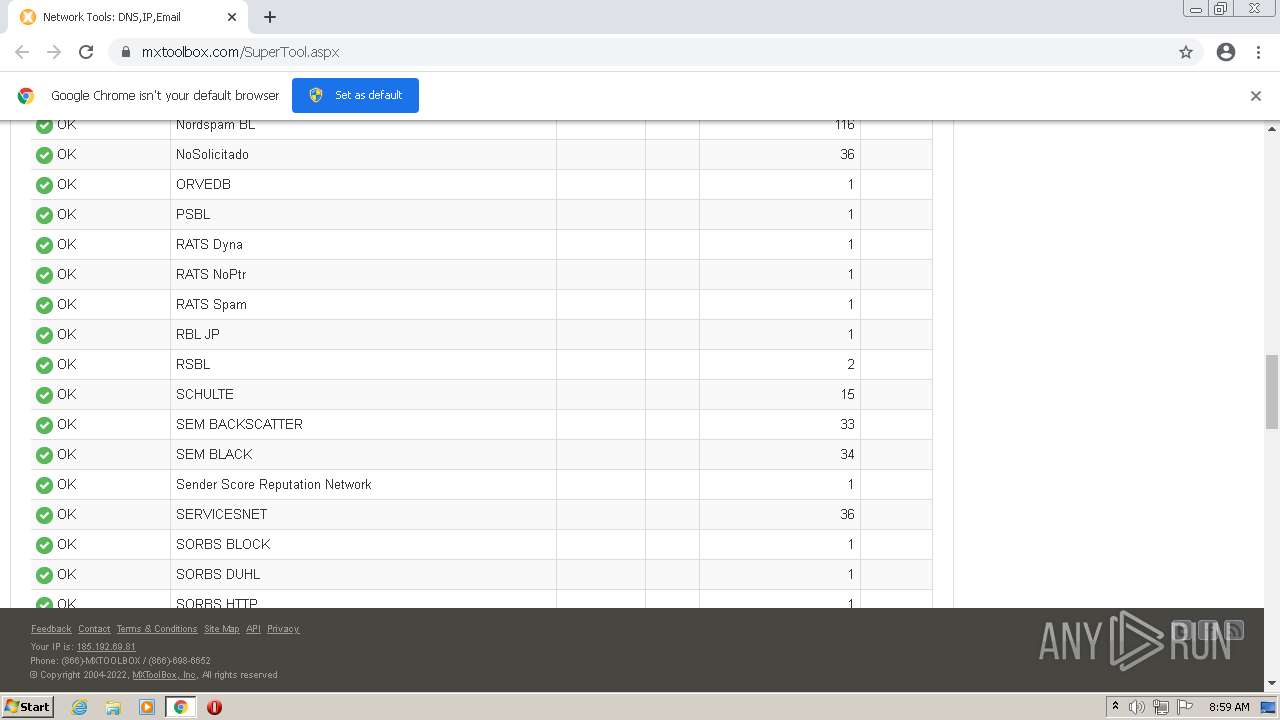Click the green check icon in RSBL row
Screen dimensions: 1280x720
(x=44, y=365)
